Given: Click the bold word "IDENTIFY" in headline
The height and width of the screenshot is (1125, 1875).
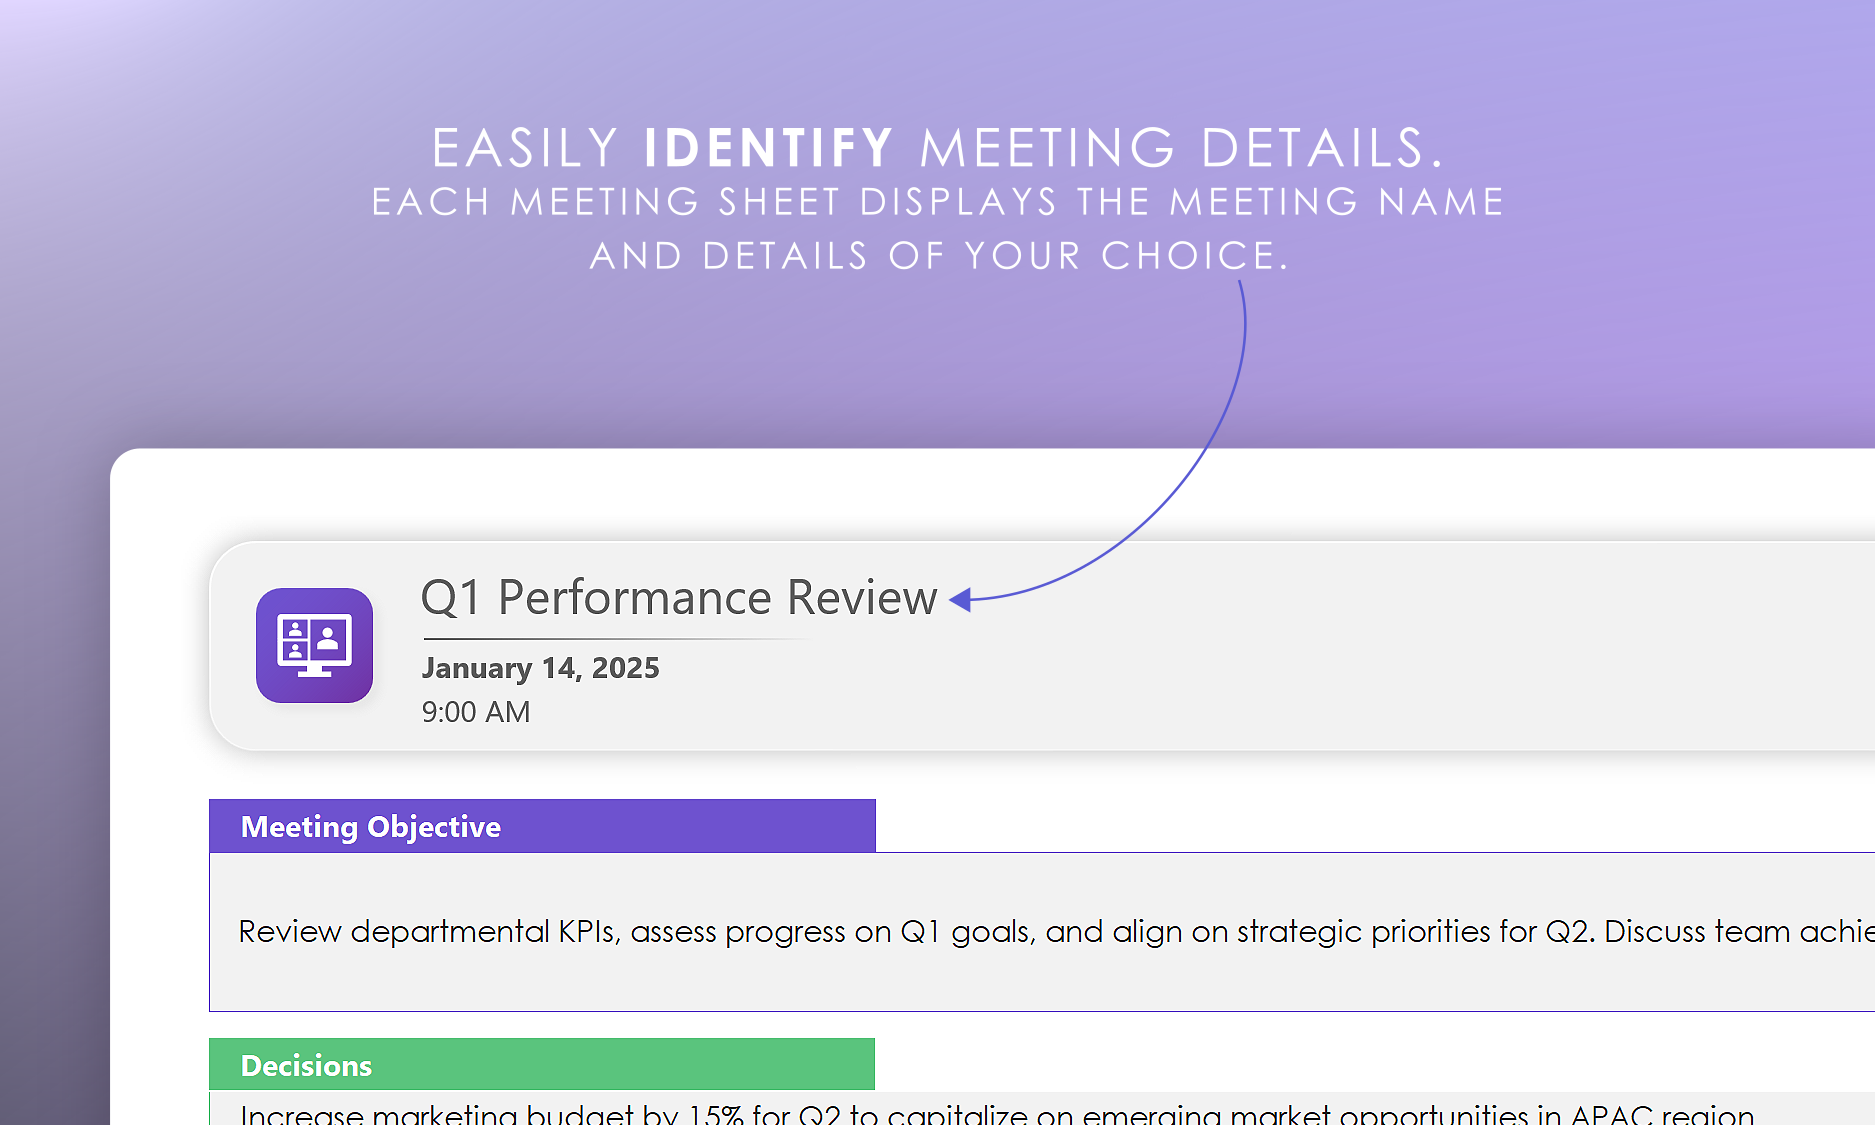Looking at the screenshot, I should pyautogui.click(x=768, y=148).
